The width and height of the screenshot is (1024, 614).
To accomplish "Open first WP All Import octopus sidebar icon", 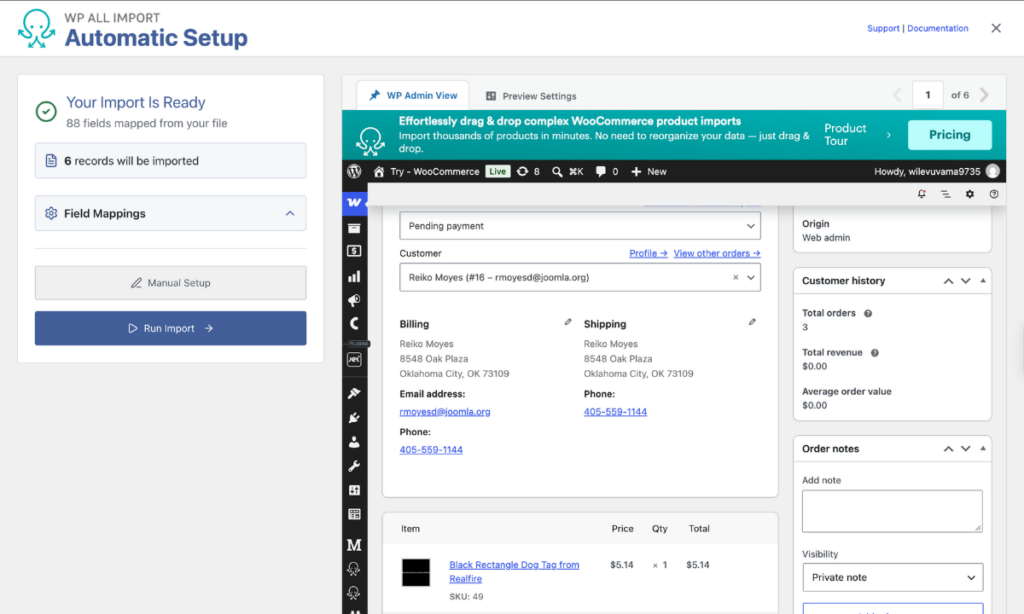I will tap(354, 569).
